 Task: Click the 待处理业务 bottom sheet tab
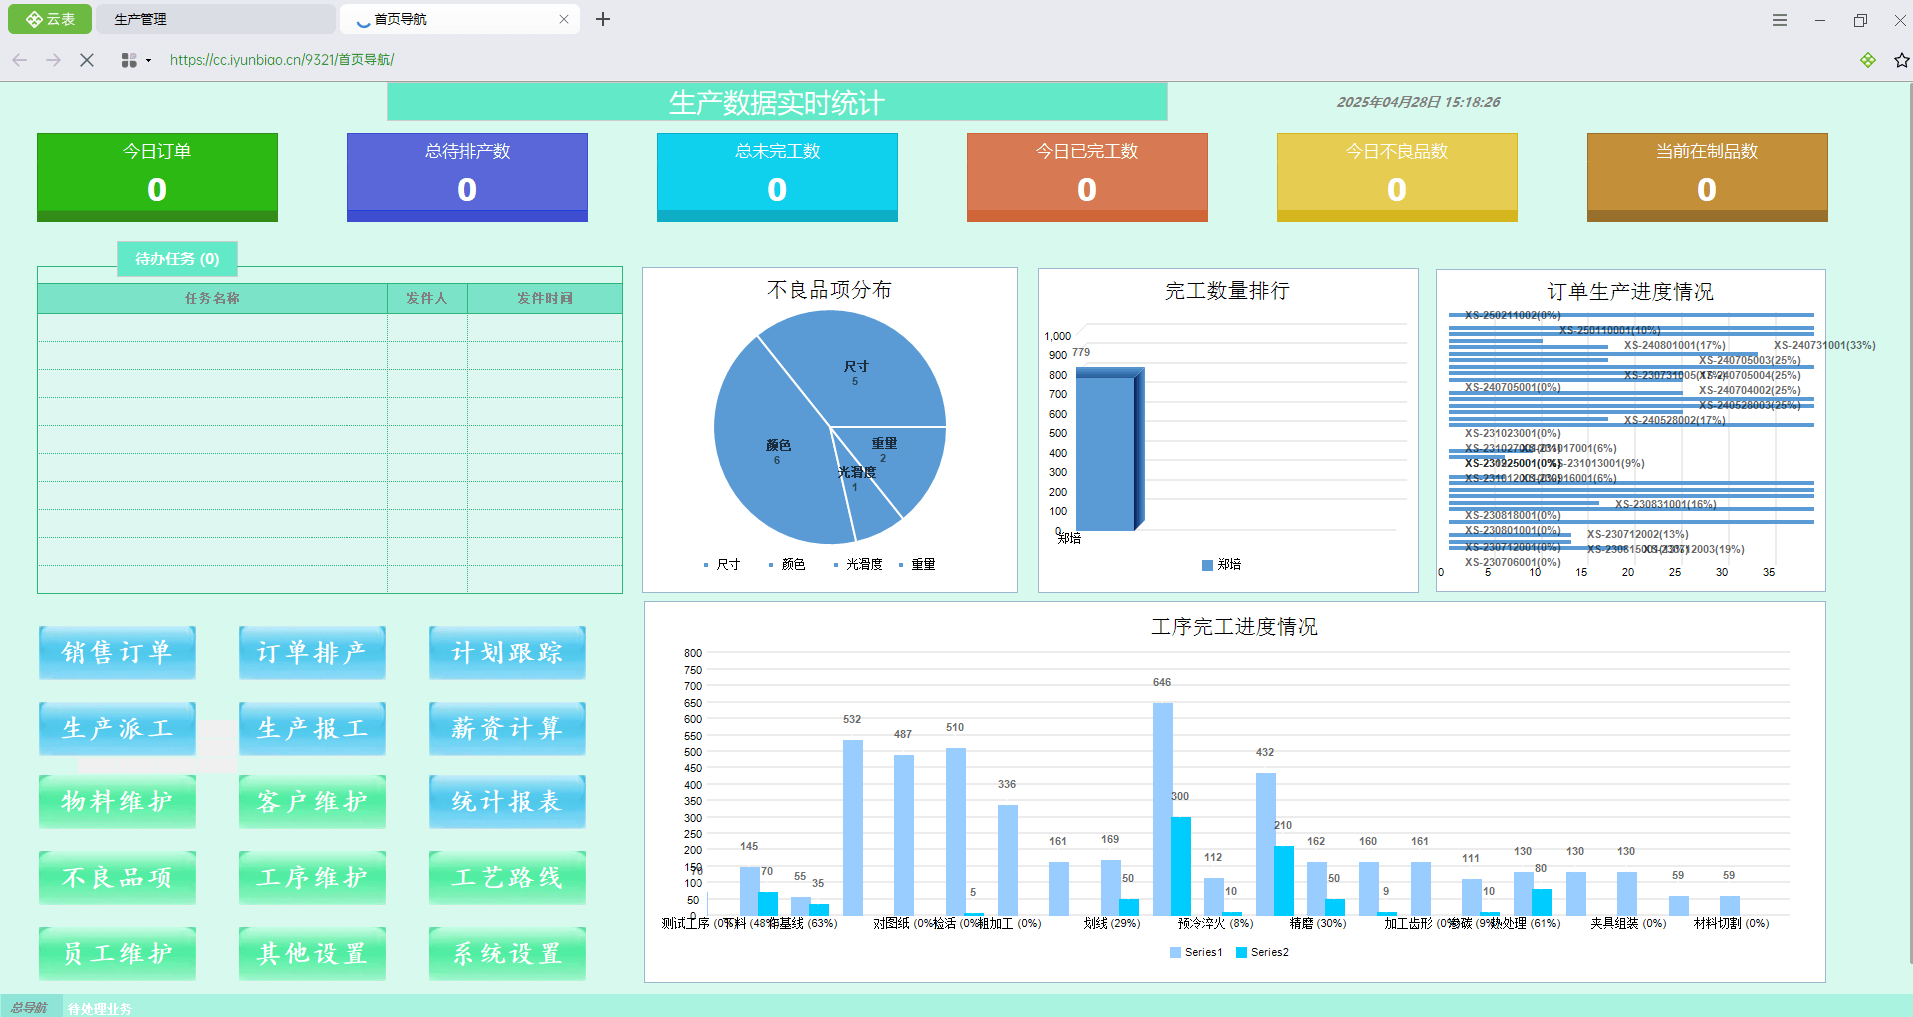pos(99,1008)
